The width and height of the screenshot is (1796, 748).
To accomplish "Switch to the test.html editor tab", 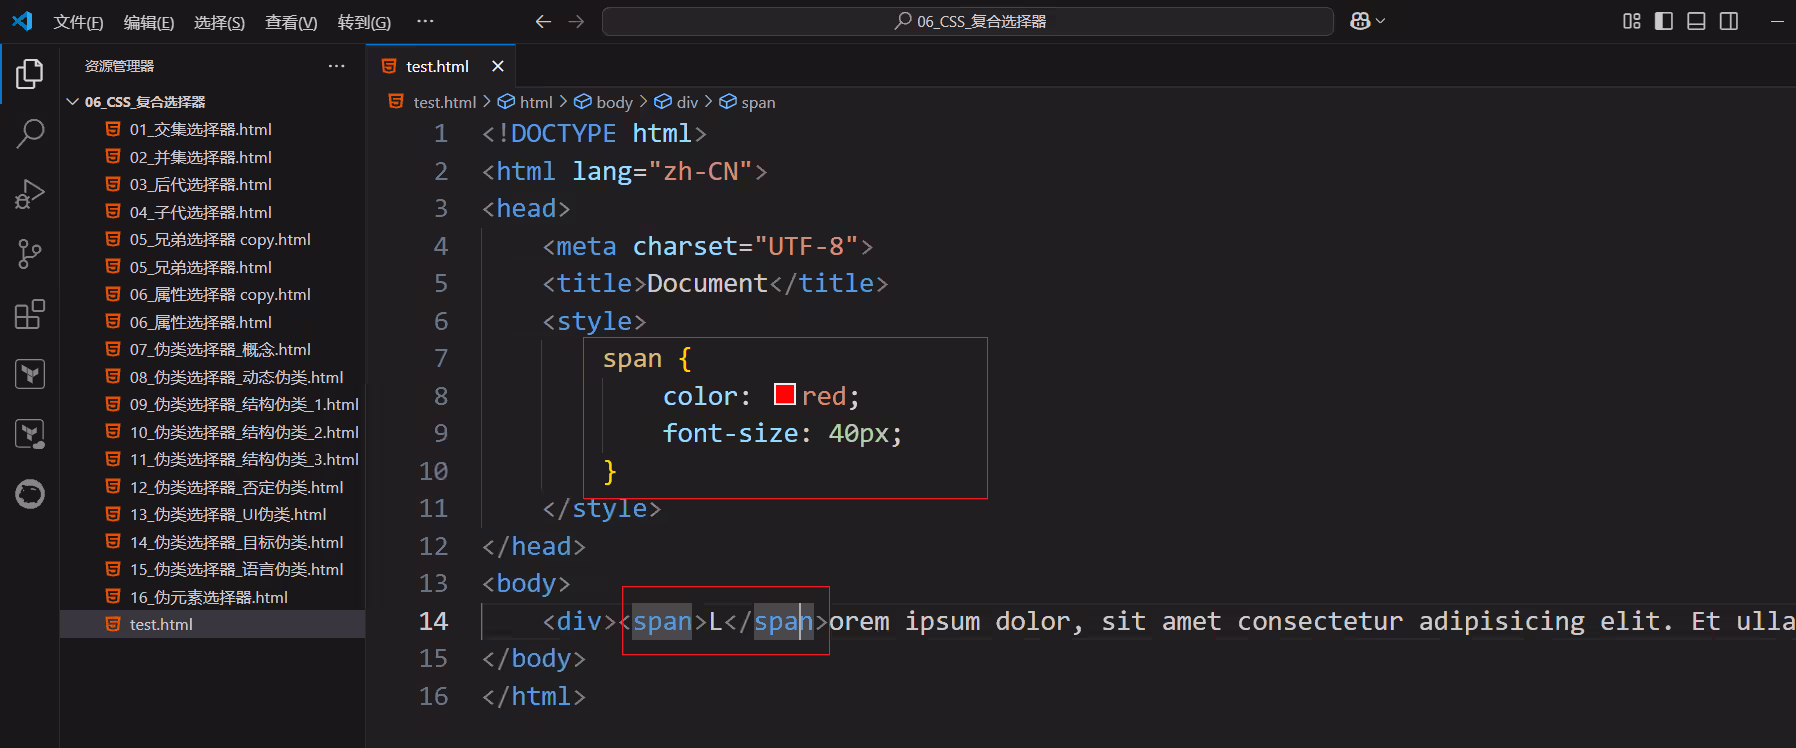I will pyautogui.click(x=437, y=66).
